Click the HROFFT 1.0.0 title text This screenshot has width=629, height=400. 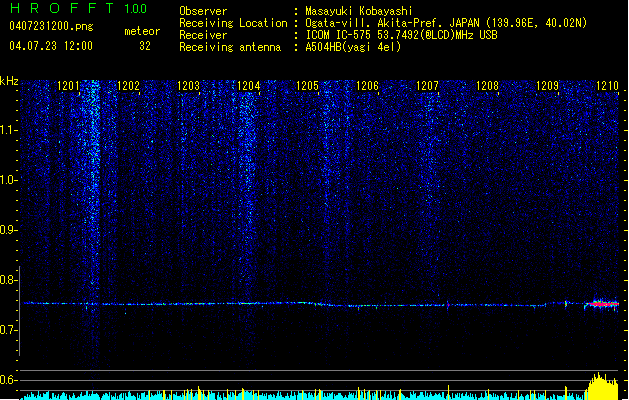(x=79, y=8)
